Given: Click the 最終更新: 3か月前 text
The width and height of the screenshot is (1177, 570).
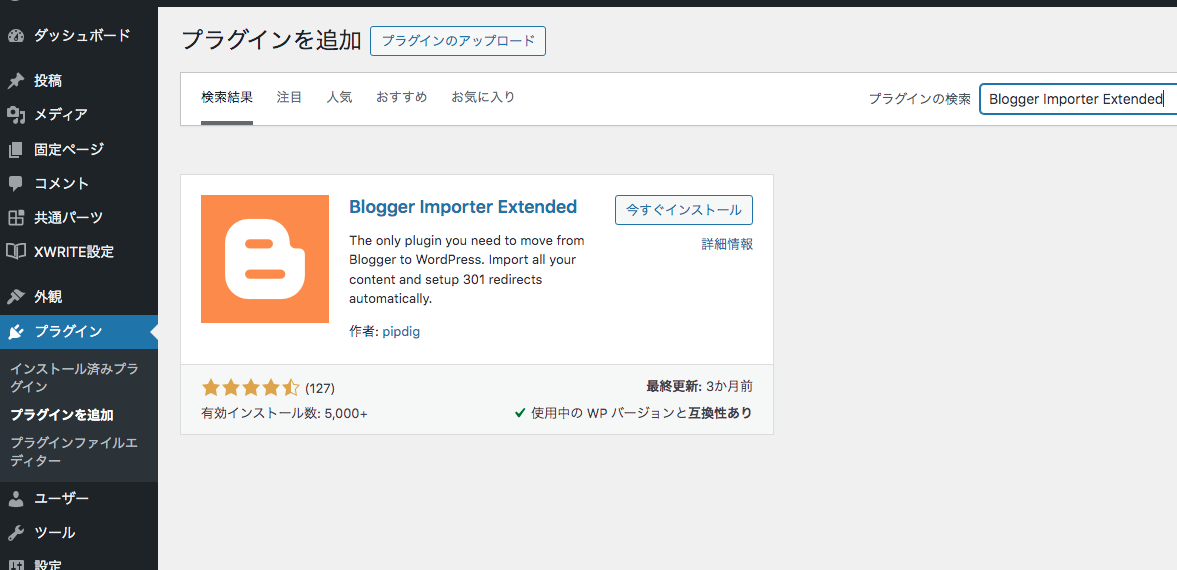Looking at the screenshot, I should [x=700, y=387].
